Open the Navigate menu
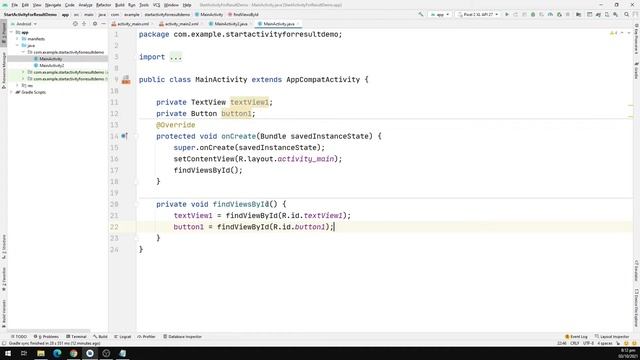The image size is (640, 360). [x=53, y=5]
